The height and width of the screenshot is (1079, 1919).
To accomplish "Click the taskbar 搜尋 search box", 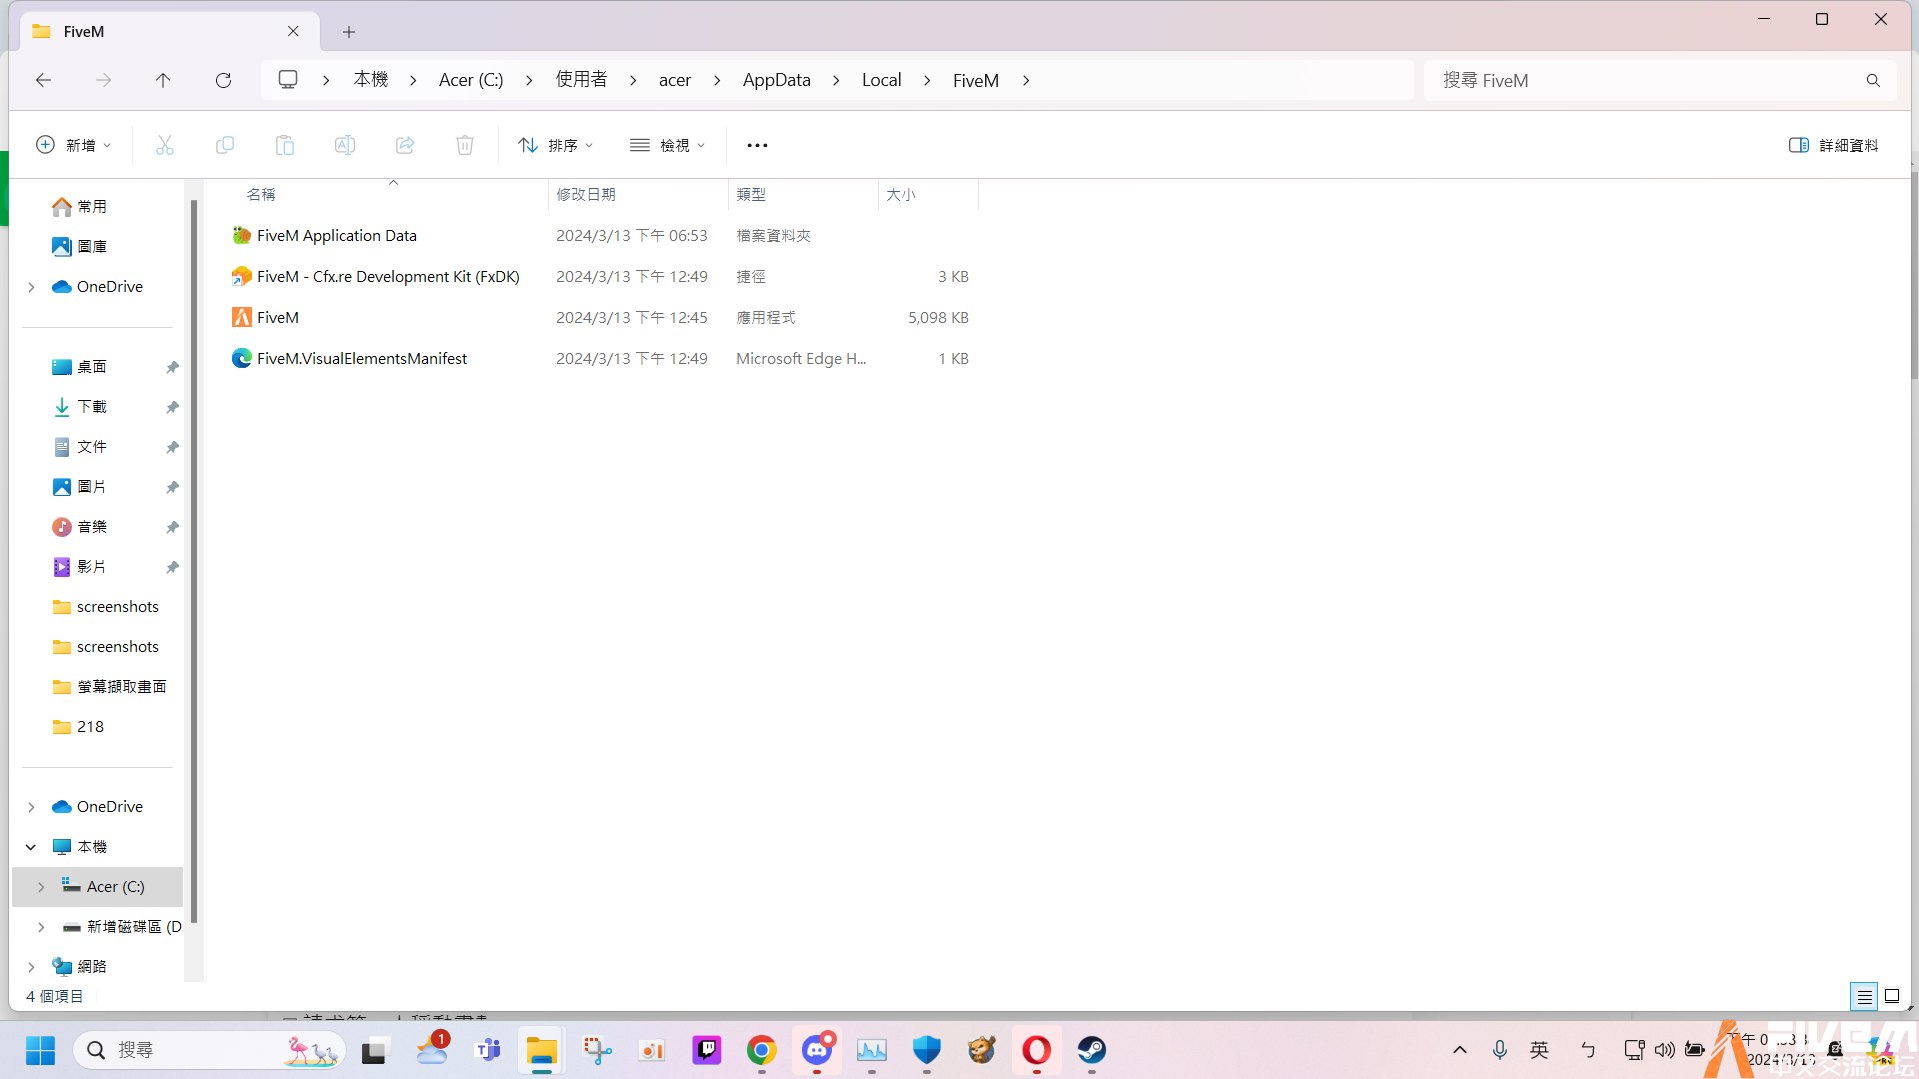I will pyautogui.click(x=209, y=1050).
